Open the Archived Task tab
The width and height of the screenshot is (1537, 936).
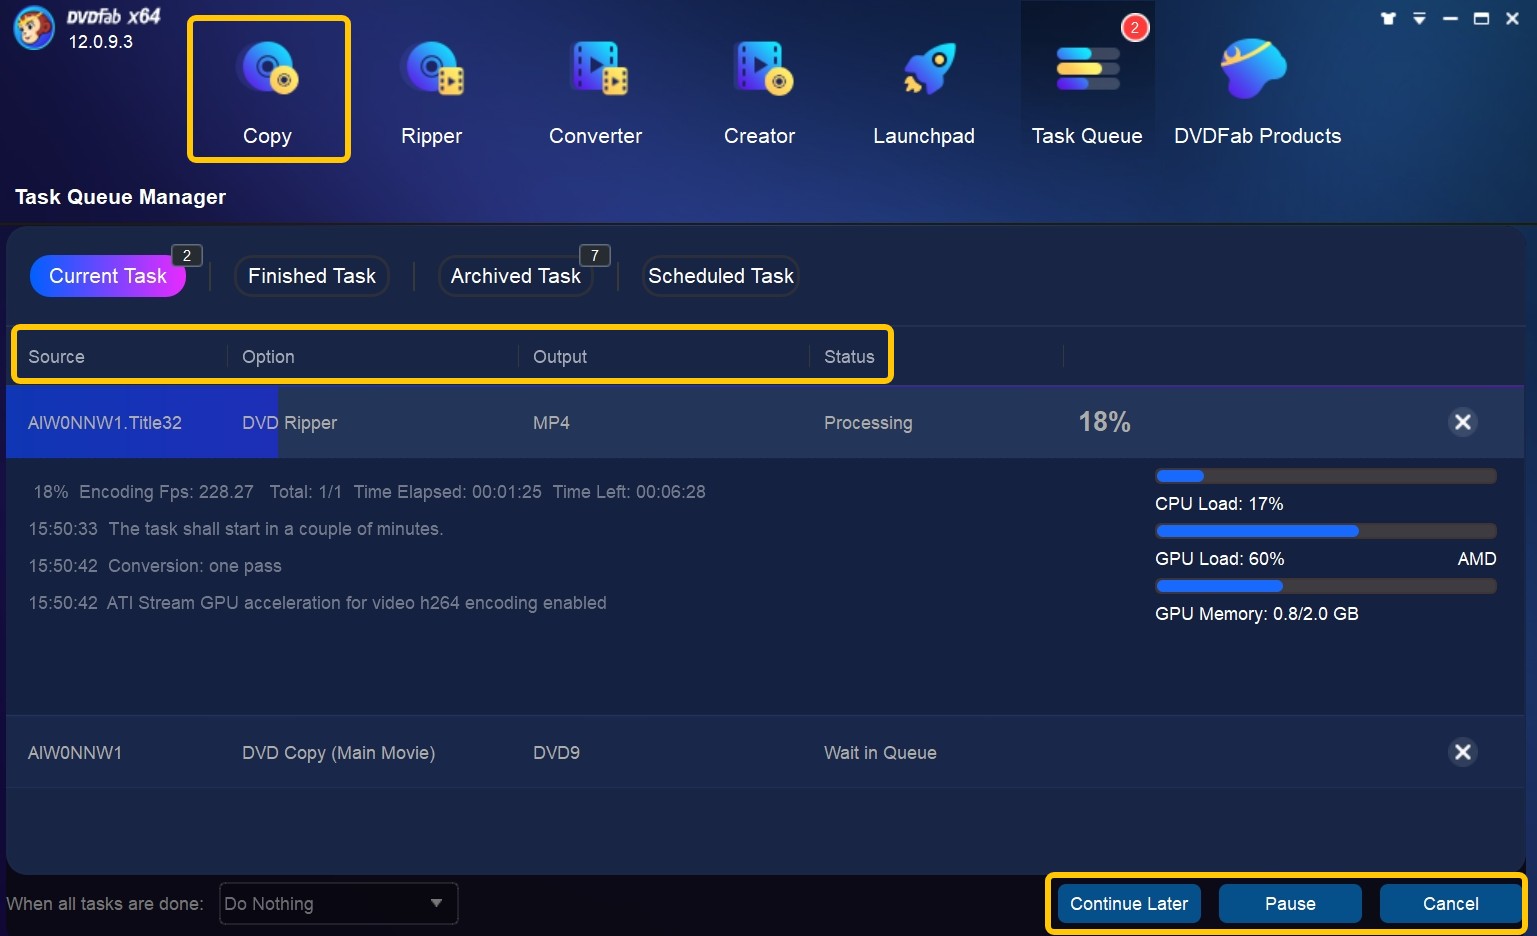(515, 276)
